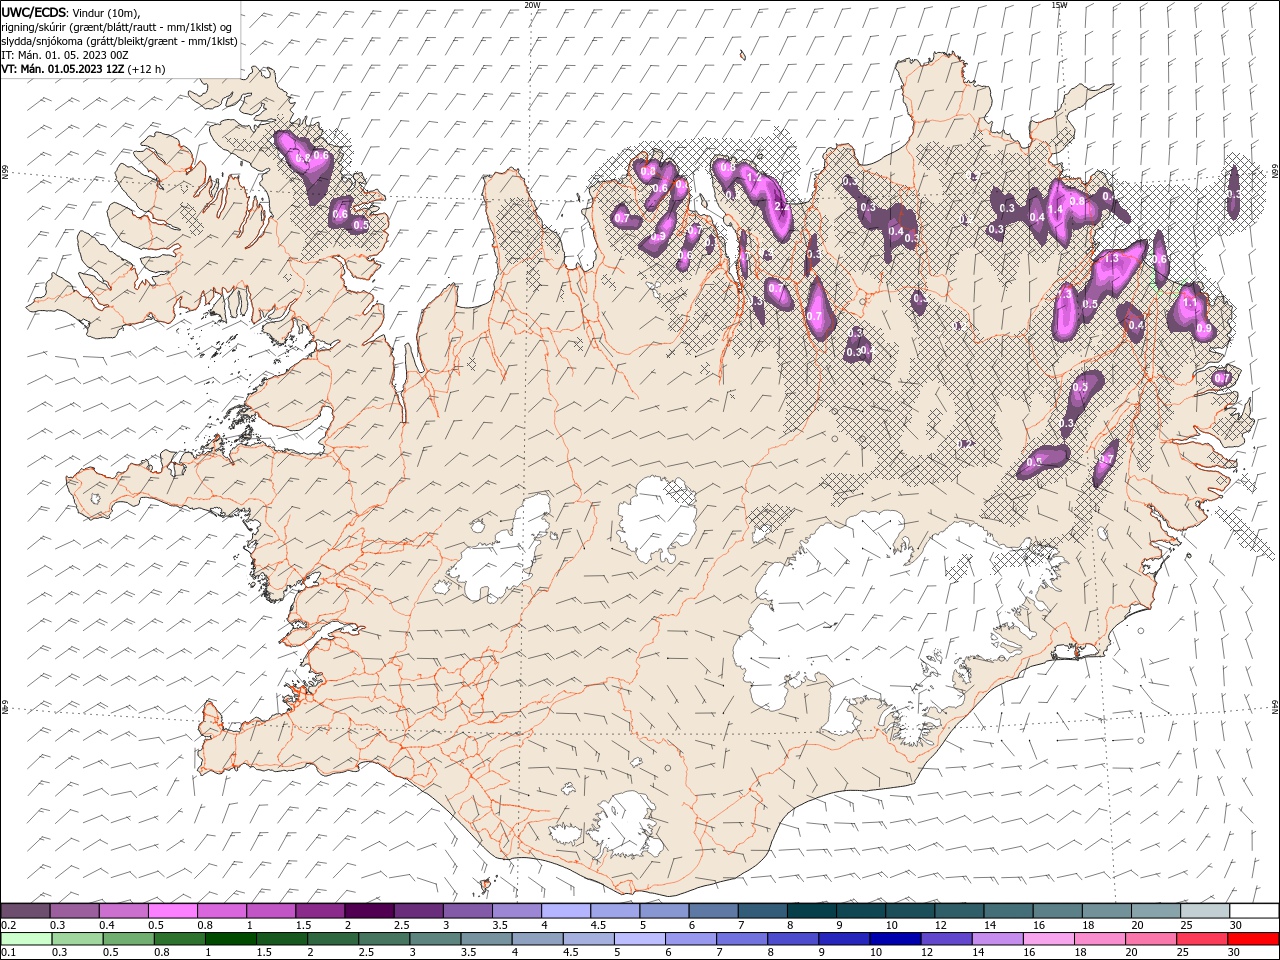Select the dark teal snow swatch at 8
Image resolution: width=1280 pixels, height=960 pixels.
(812, 910)
